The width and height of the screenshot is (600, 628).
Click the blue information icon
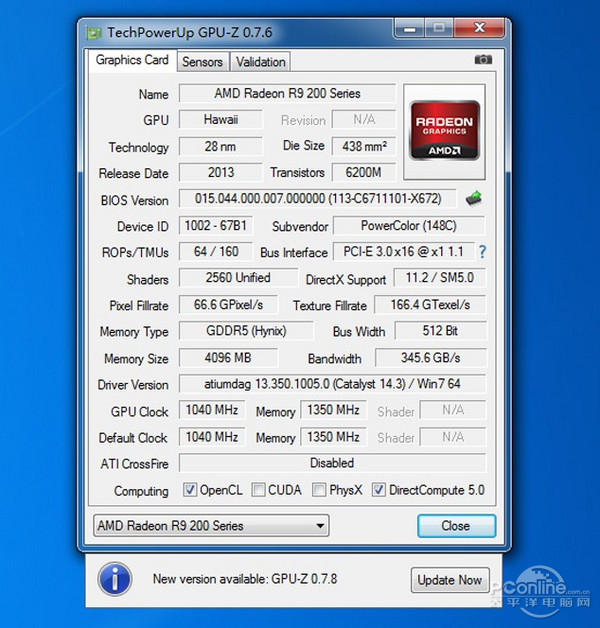pos(115,579)
